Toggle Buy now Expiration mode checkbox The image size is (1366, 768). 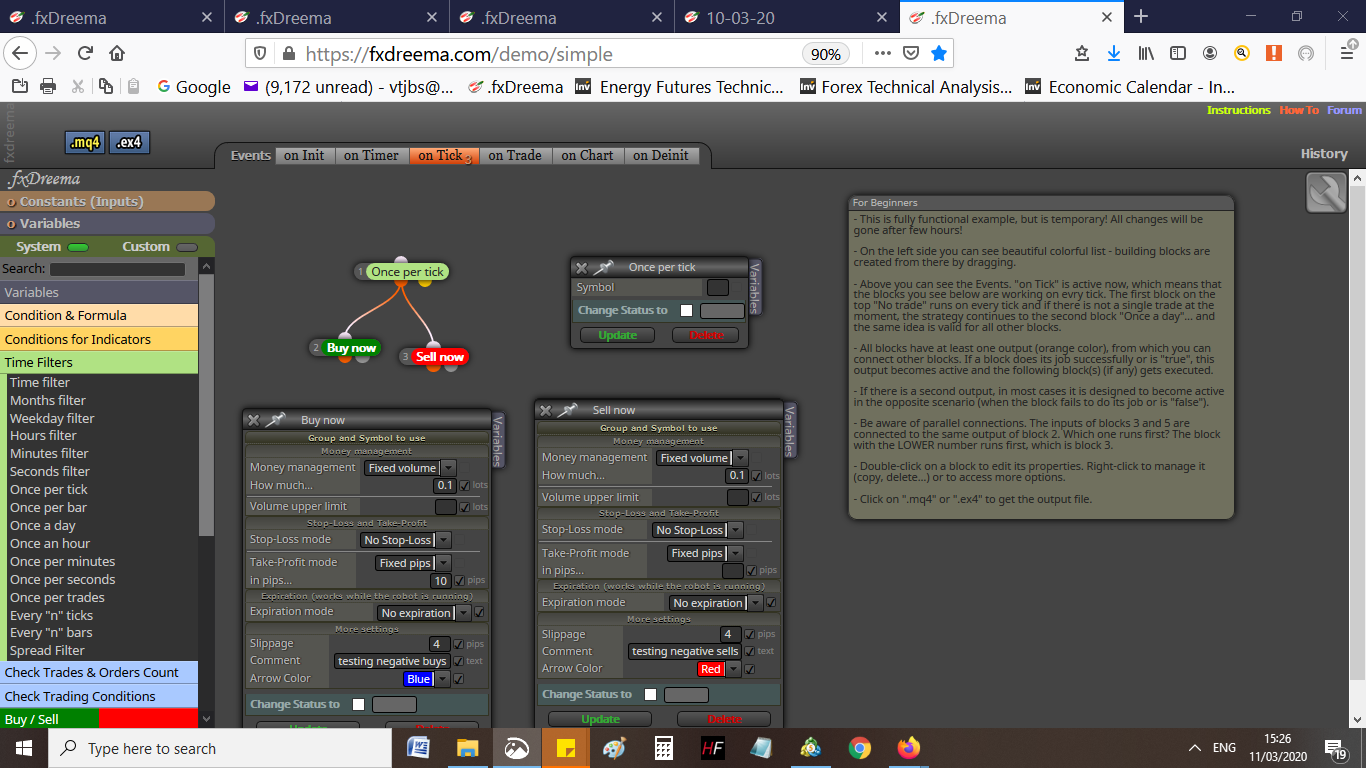tap(479, 613)
